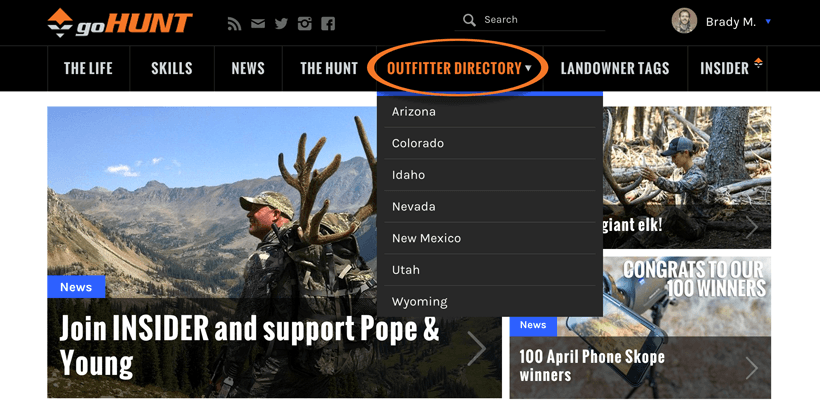820x409 pixels.
Task: Open 100 April Phone Skope winners article
Action: [591, 365]
